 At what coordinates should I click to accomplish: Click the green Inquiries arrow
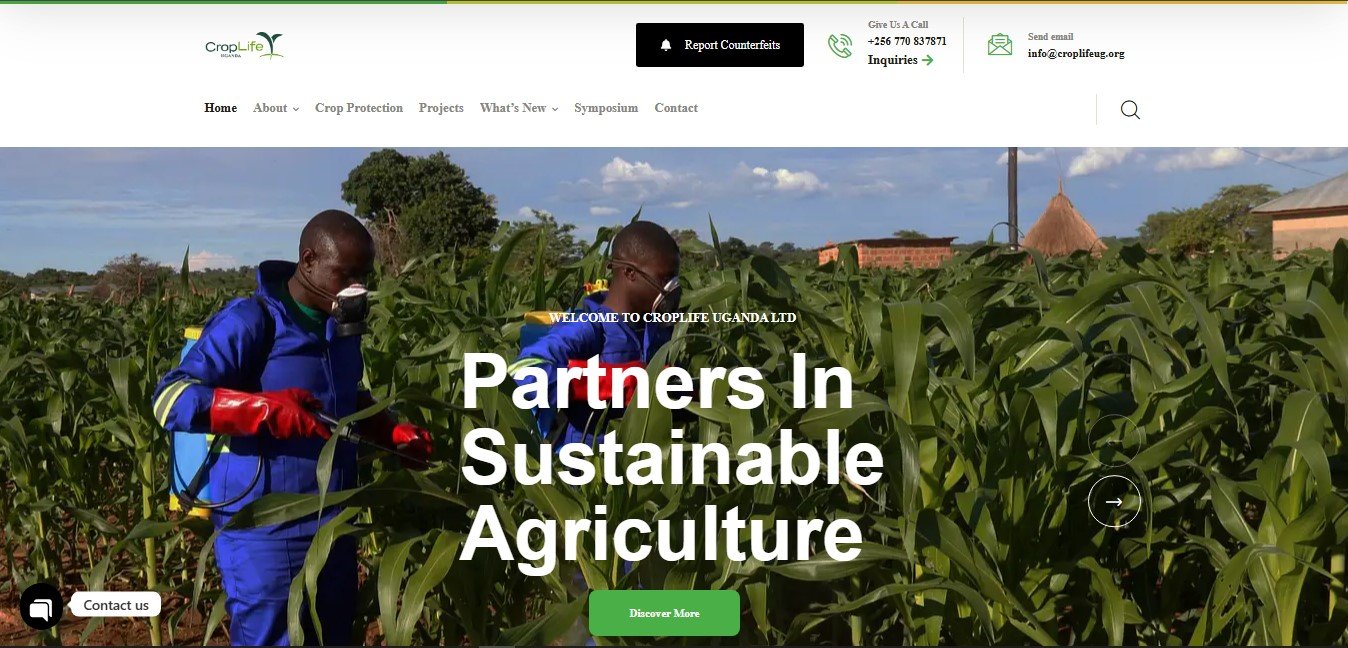pyautogui.click(x=928, y=60)
